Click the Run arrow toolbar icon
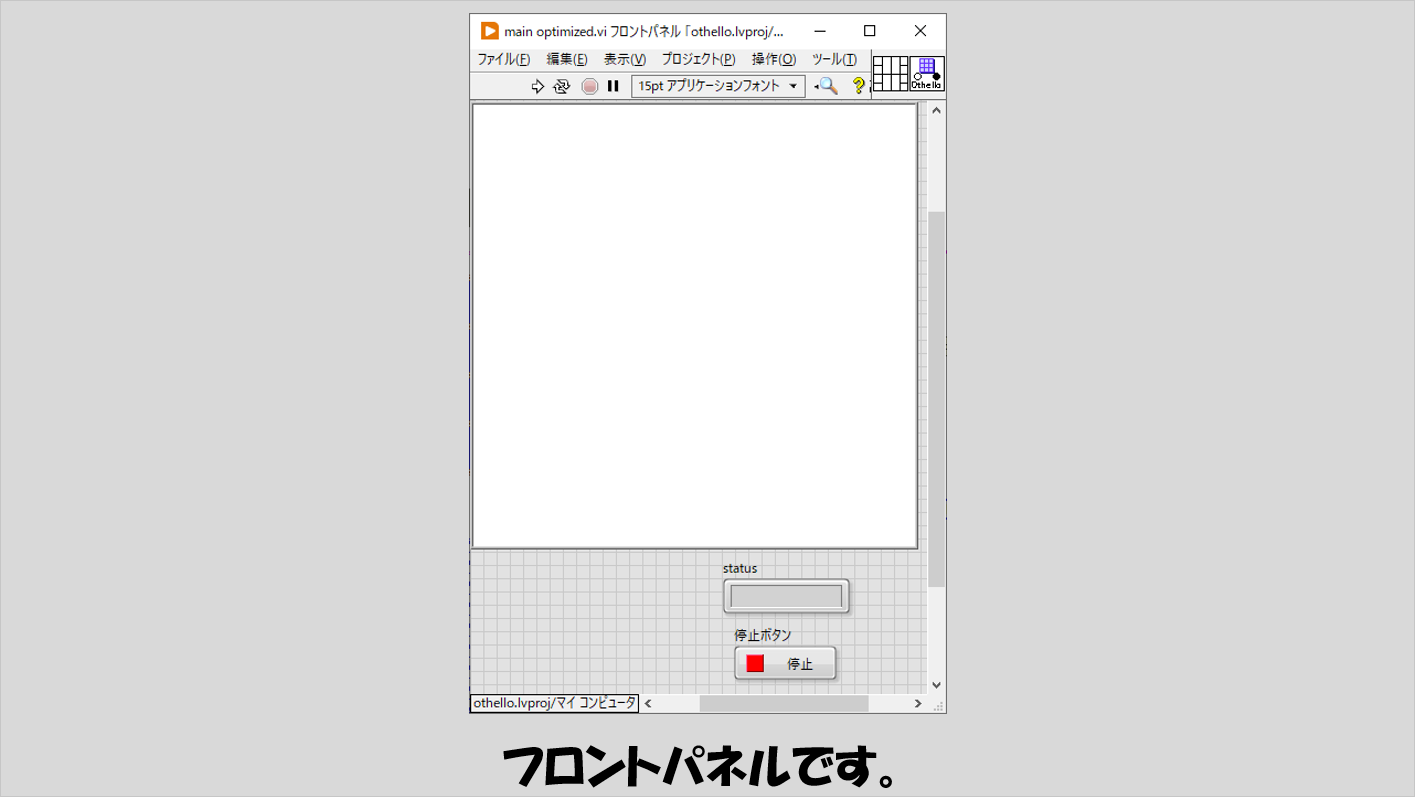 [x=537, y=86]
